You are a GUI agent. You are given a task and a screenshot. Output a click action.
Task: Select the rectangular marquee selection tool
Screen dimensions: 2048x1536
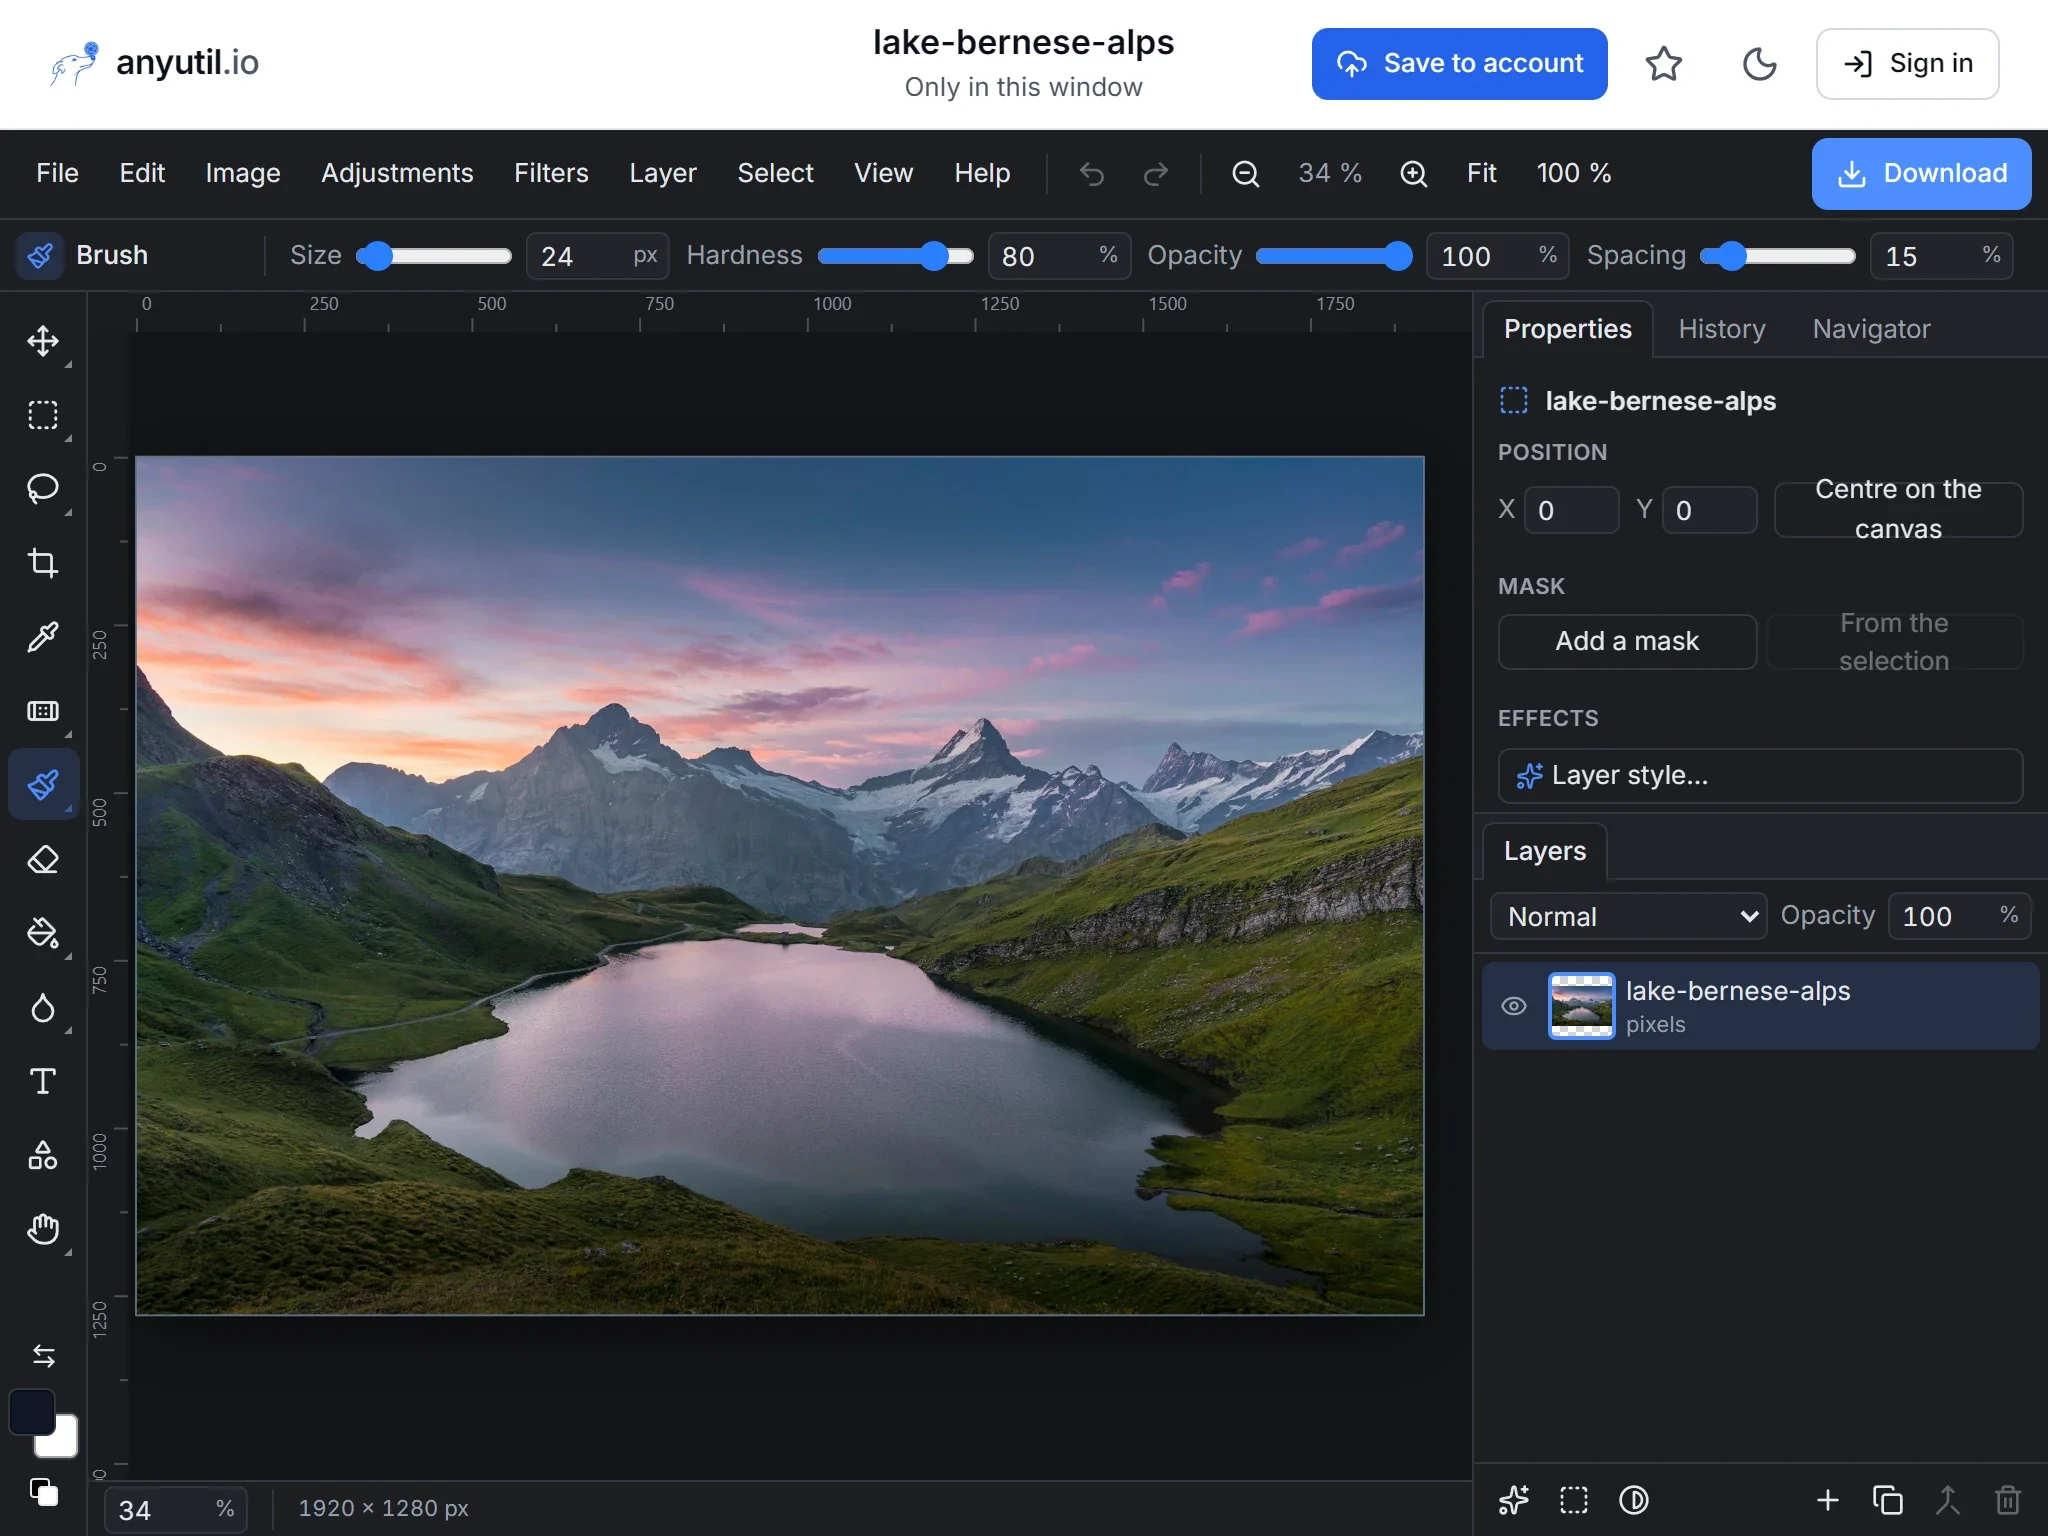coord(43,415)
